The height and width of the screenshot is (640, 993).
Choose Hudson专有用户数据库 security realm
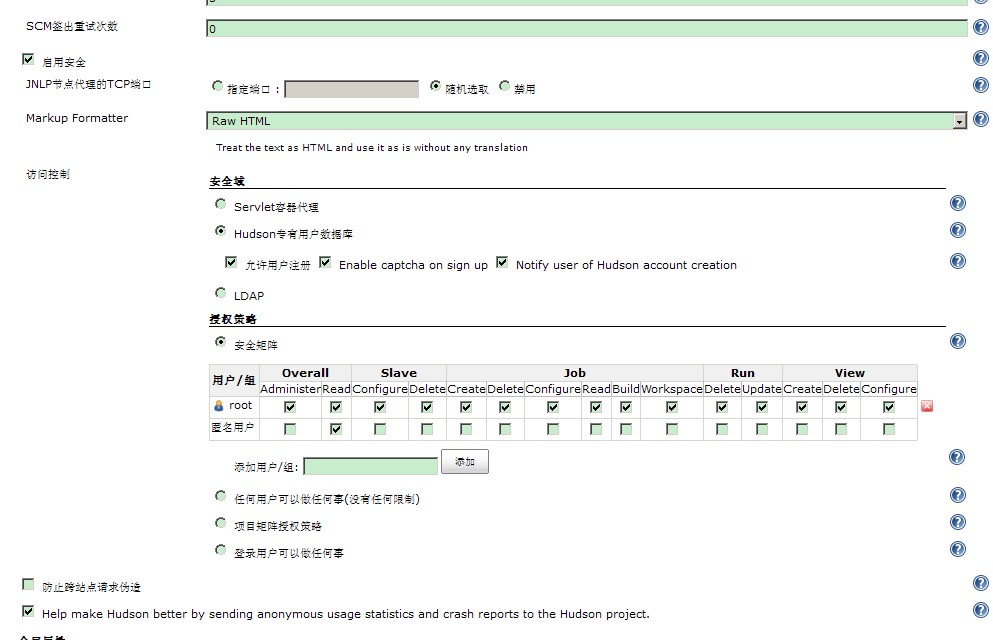tap(220, 231)
